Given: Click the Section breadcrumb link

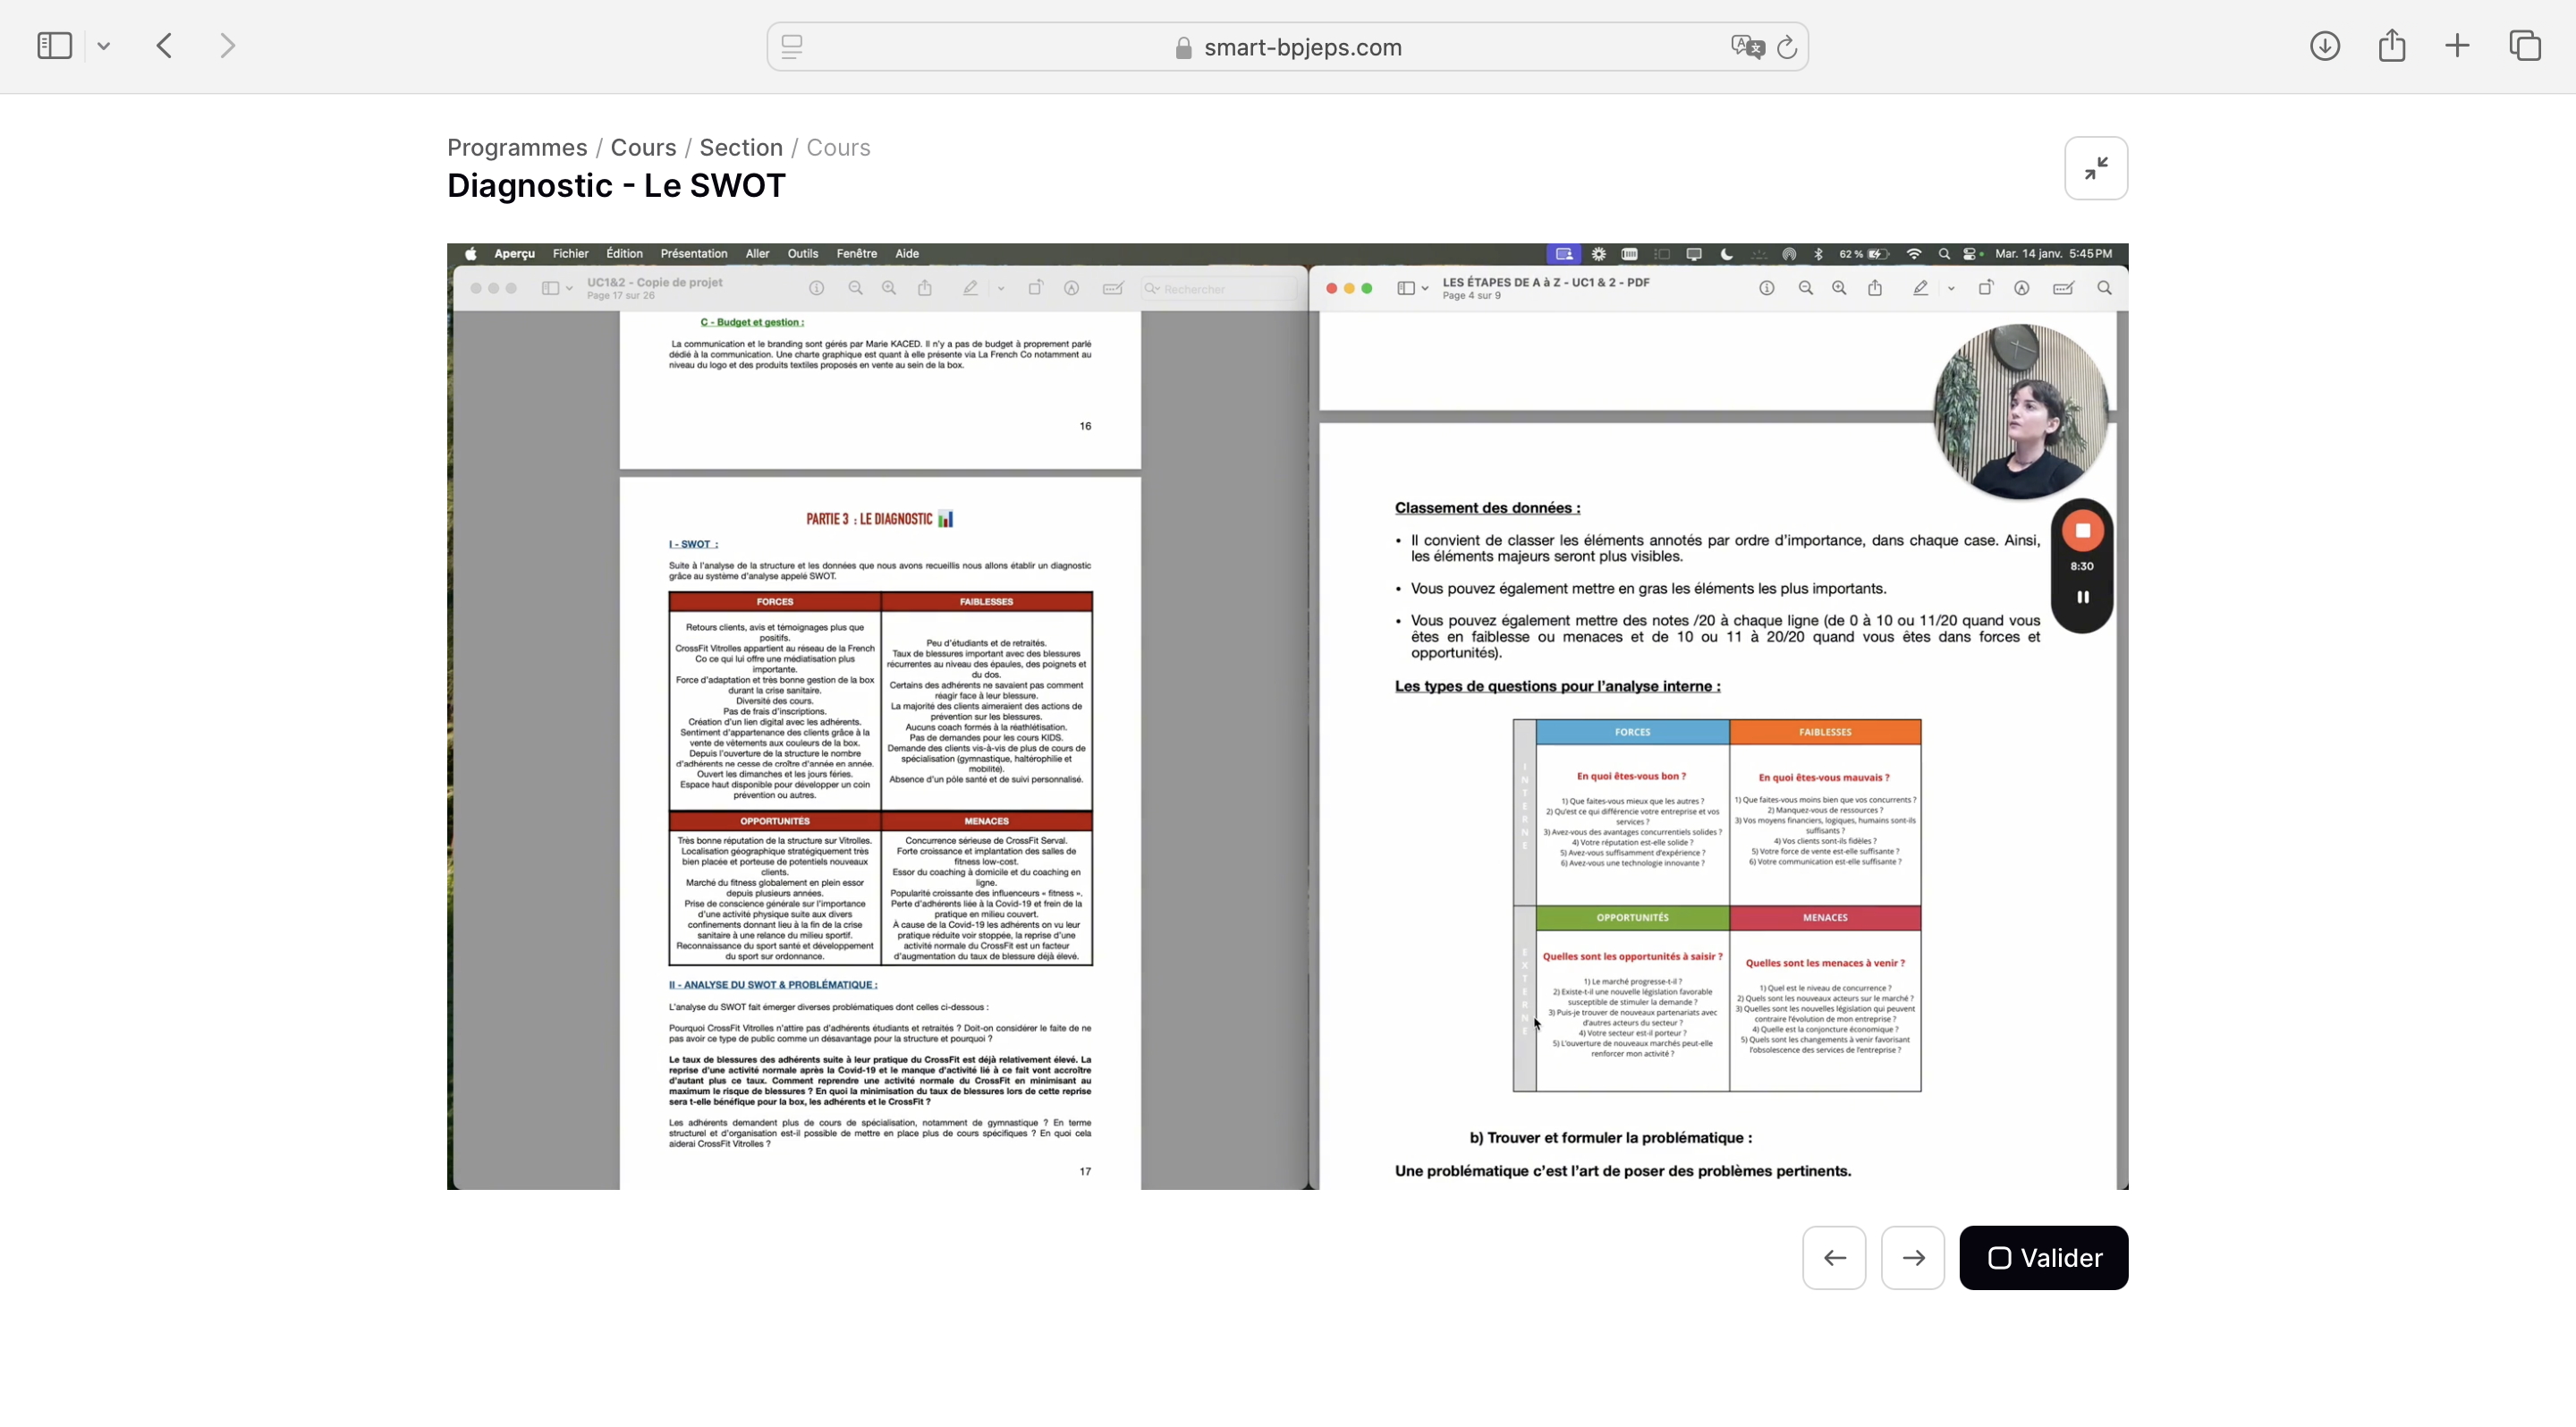Looking at the screenshot, I should (740, 148).
